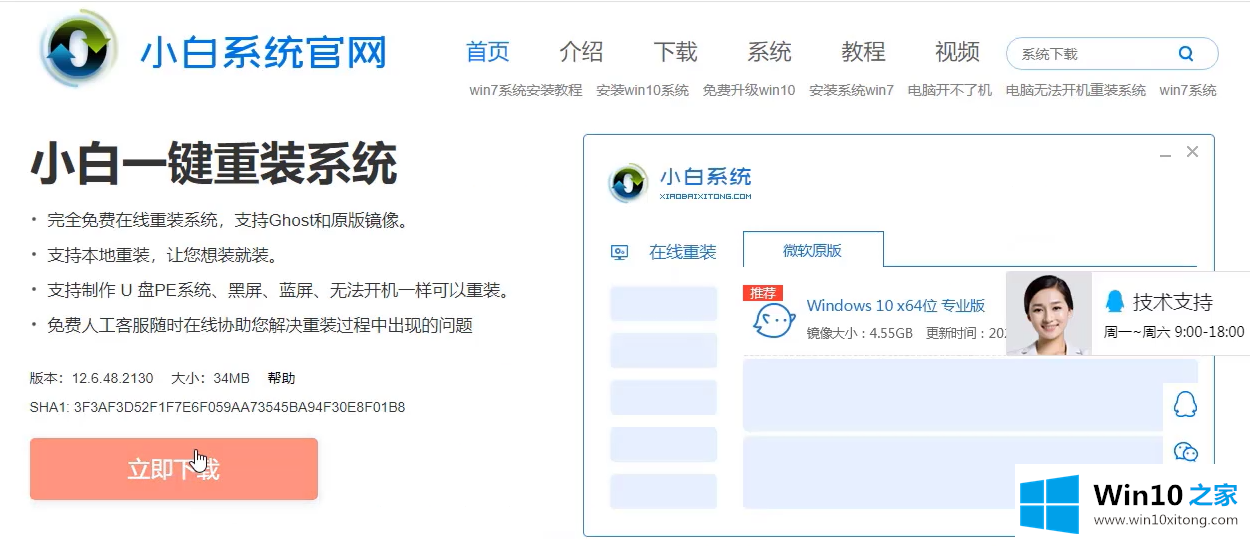The width and height of the screenshot is (1250, 546).
Task: Click the Windows 10 x64位 专业版 title
Action: click(x=896, y=305)
